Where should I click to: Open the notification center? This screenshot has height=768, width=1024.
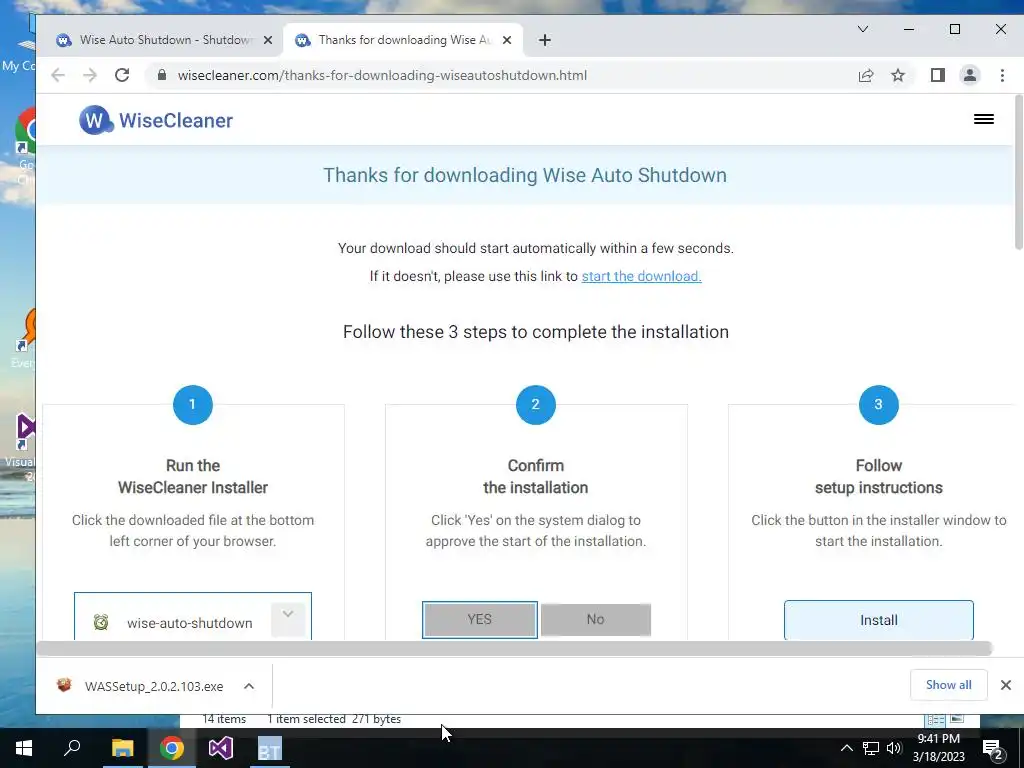(x=994, y=748)
